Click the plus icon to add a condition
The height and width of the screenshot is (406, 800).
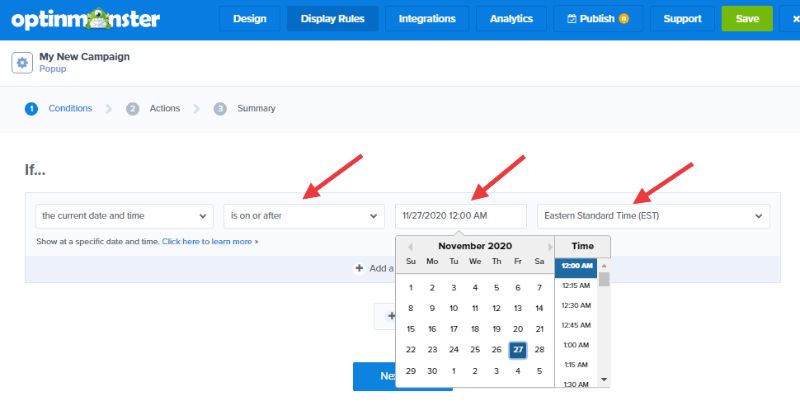point(359,268)
